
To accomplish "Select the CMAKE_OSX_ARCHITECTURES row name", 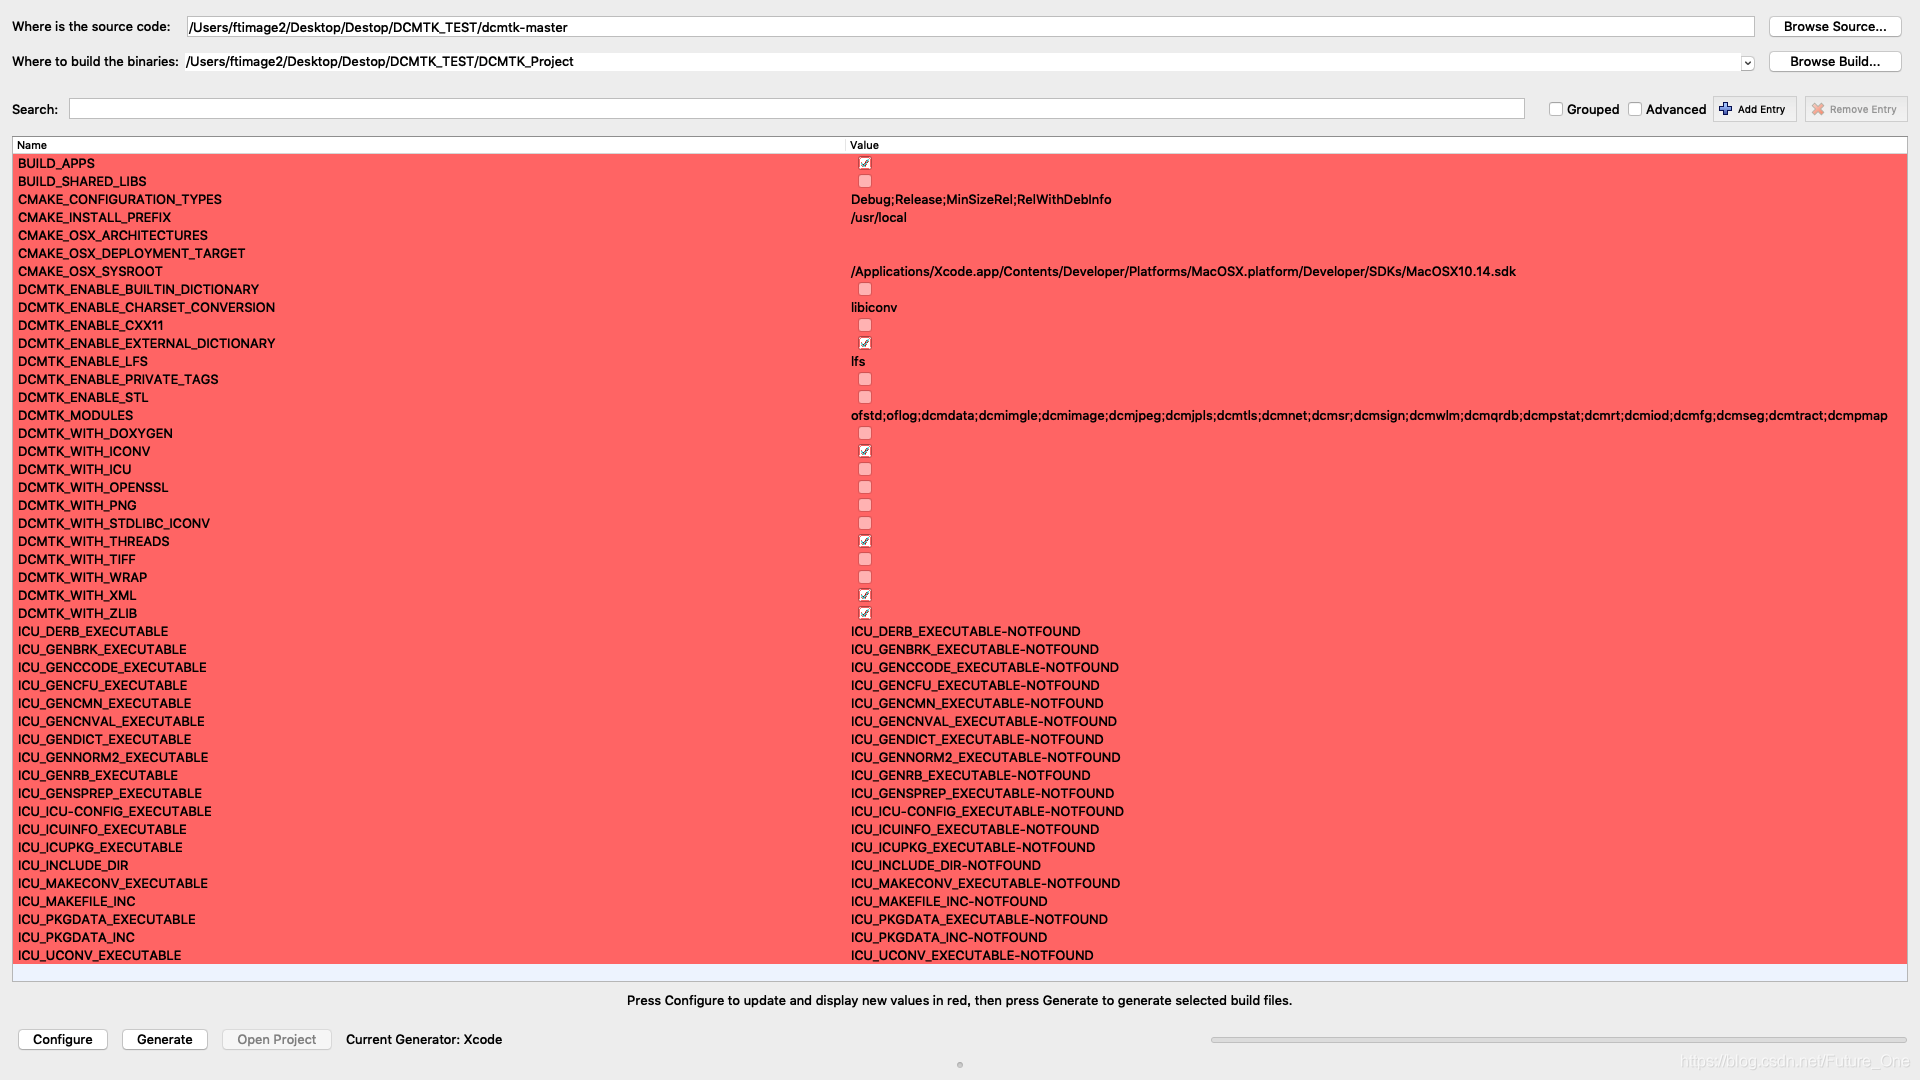I will [x=113, y=235].
